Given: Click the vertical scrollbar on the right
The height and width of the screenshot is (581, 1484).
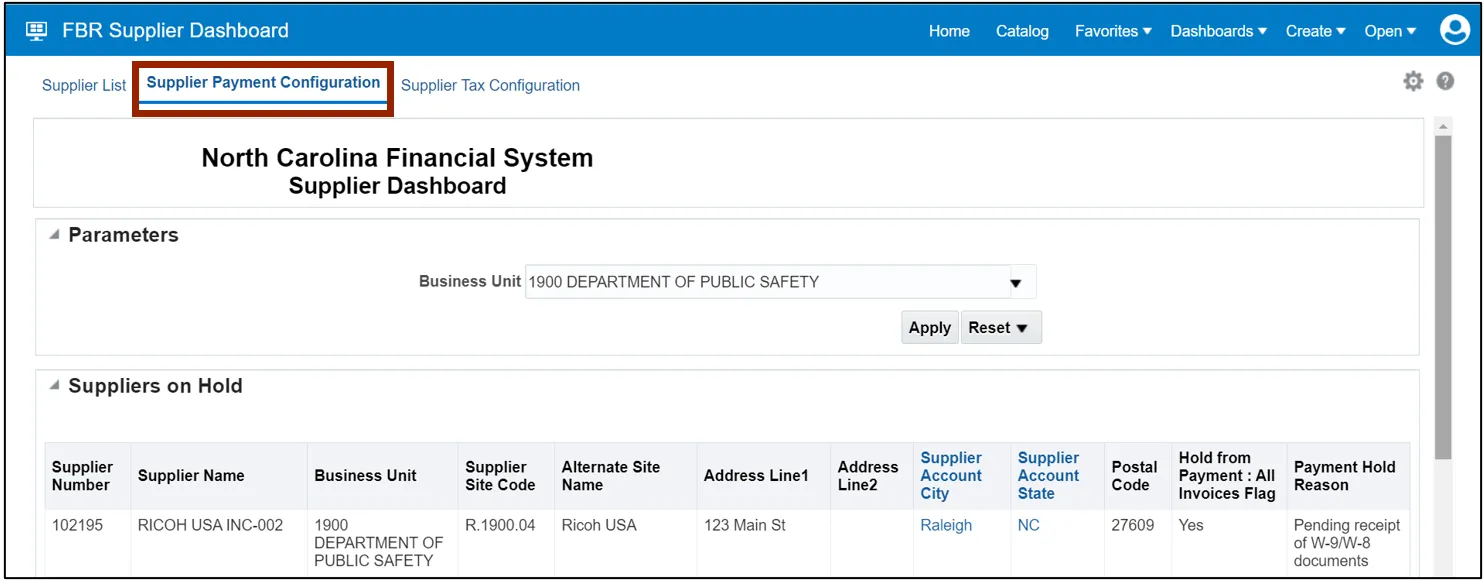Looking at the screenshot, I should coord(1442,300).
